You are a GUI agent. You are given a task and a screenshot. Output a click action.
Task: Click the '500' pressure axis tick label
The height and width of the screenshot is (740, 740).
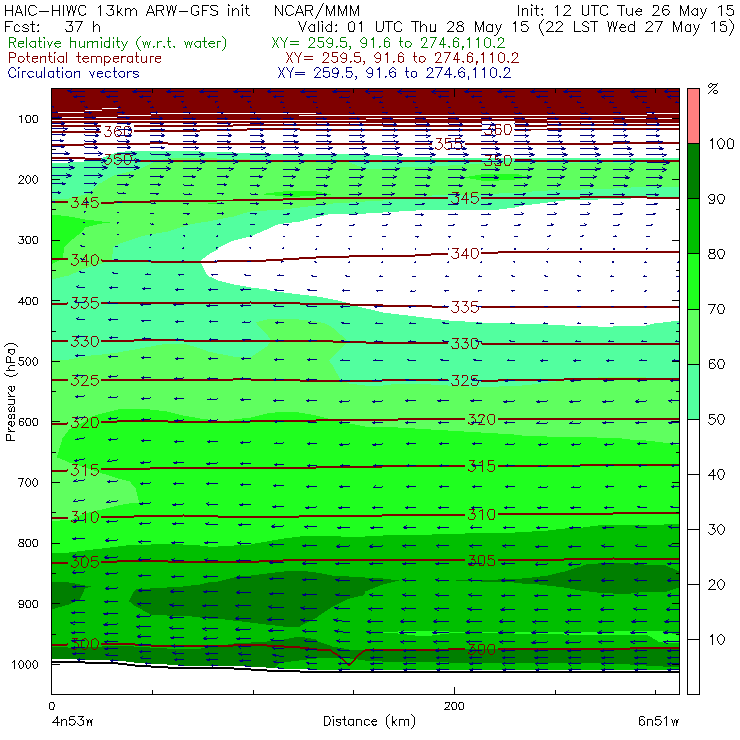28,362
